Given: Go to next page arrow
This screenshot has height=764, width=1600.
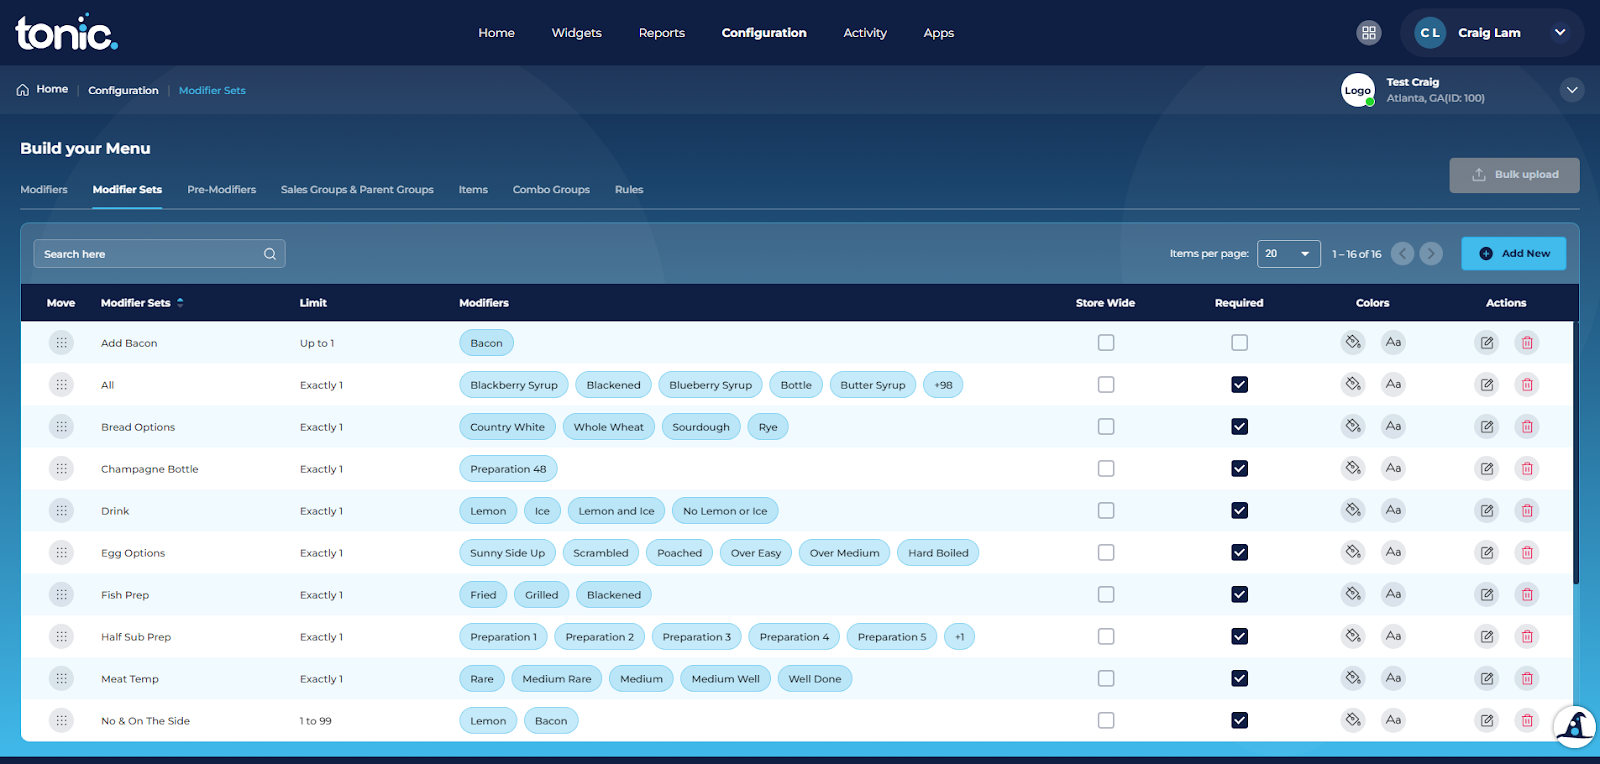Looking at the screenshot, I should (1431, 254).
